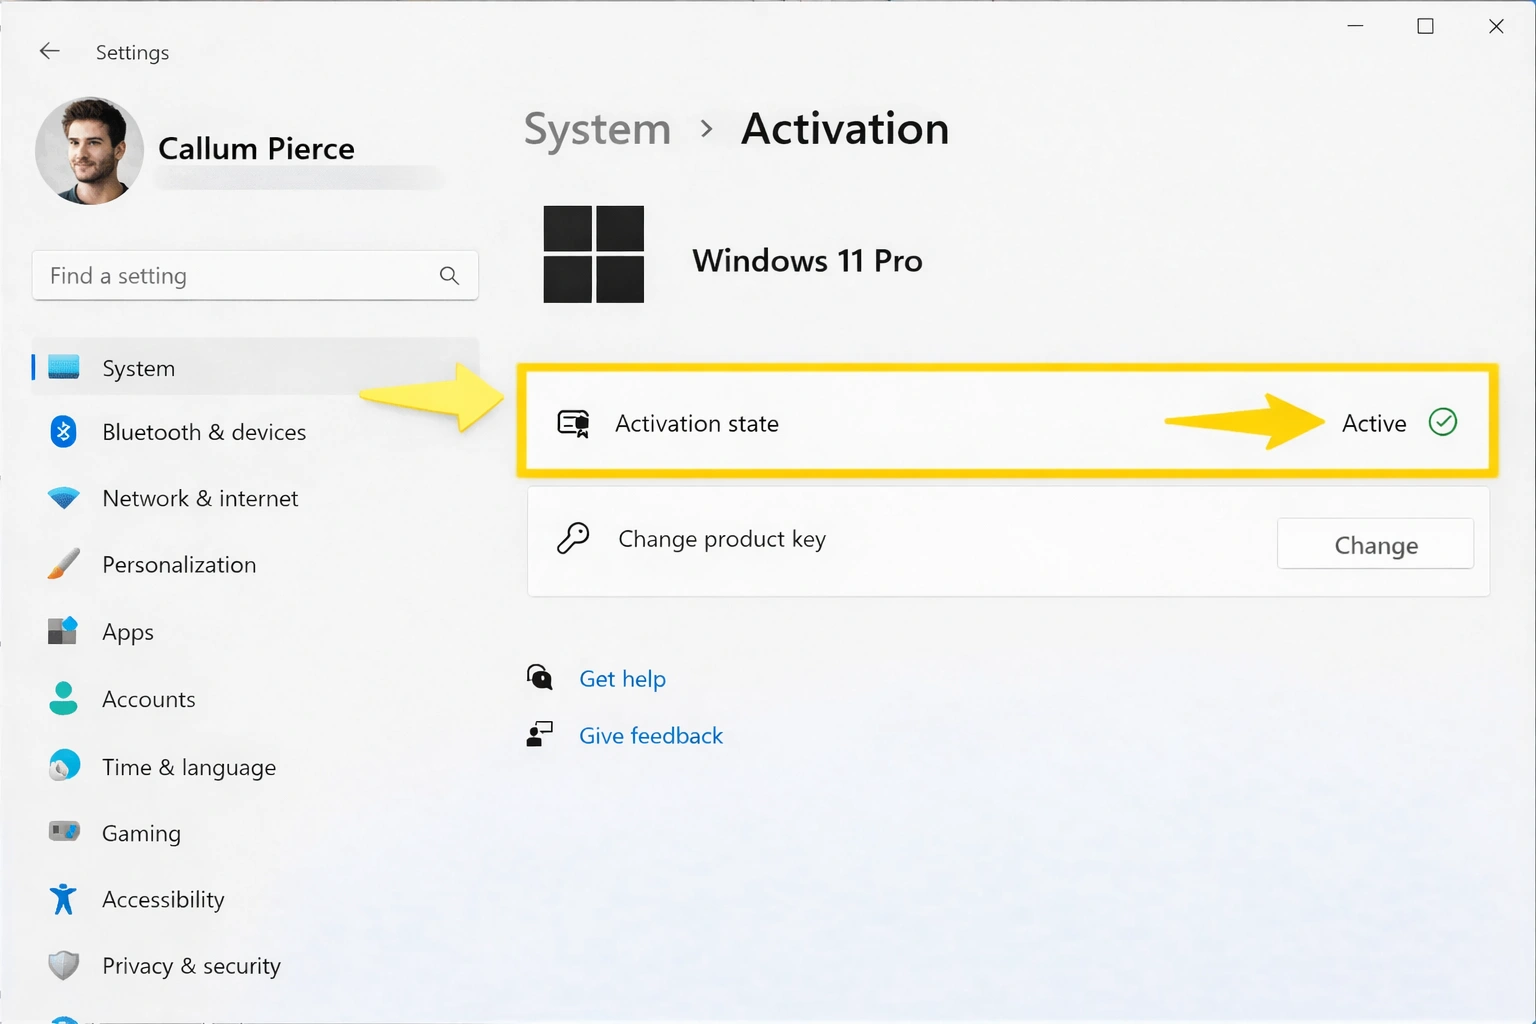The image size is (1536, 1024).
Task: Click the Accessibility figure icon
Action: pyautogui.click(x=62, y=898)
